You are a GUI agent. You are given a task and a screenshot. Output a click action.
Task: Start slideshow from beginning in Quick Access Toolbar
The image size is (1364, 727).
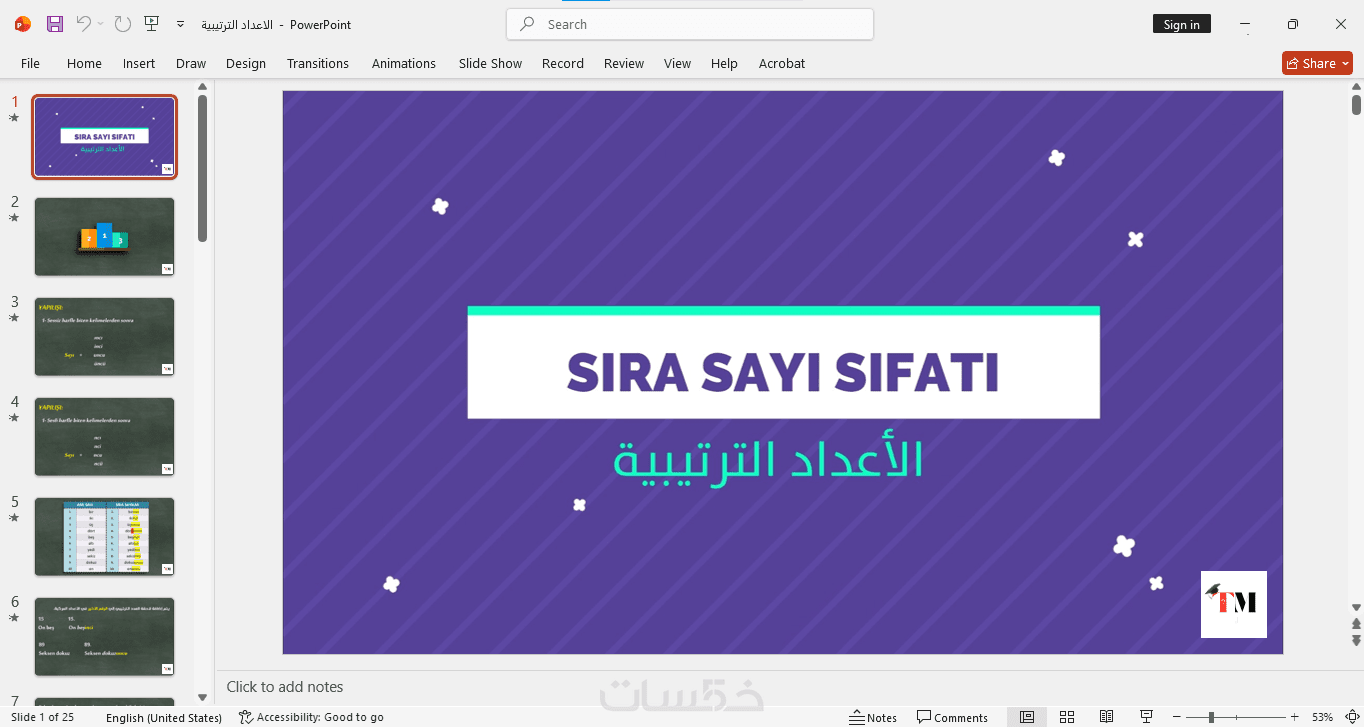(151, 24)
